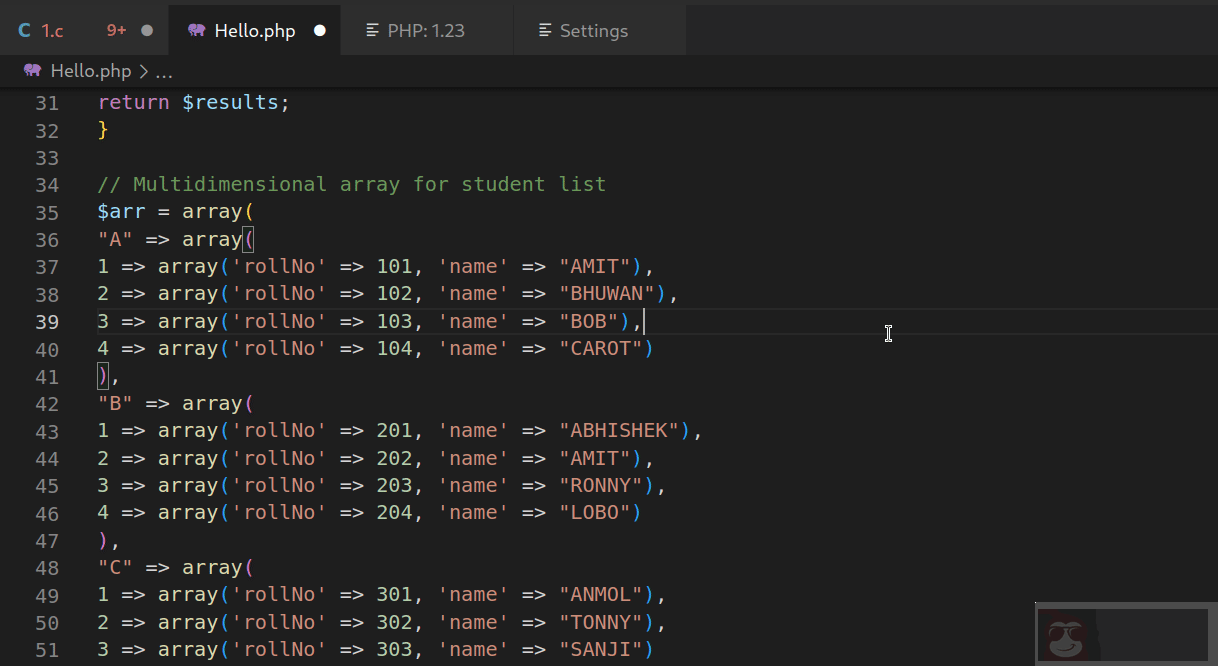Switch to the PHP: 1.23 tab
This screenshot has height=666, width=1218.
(424, 30)
